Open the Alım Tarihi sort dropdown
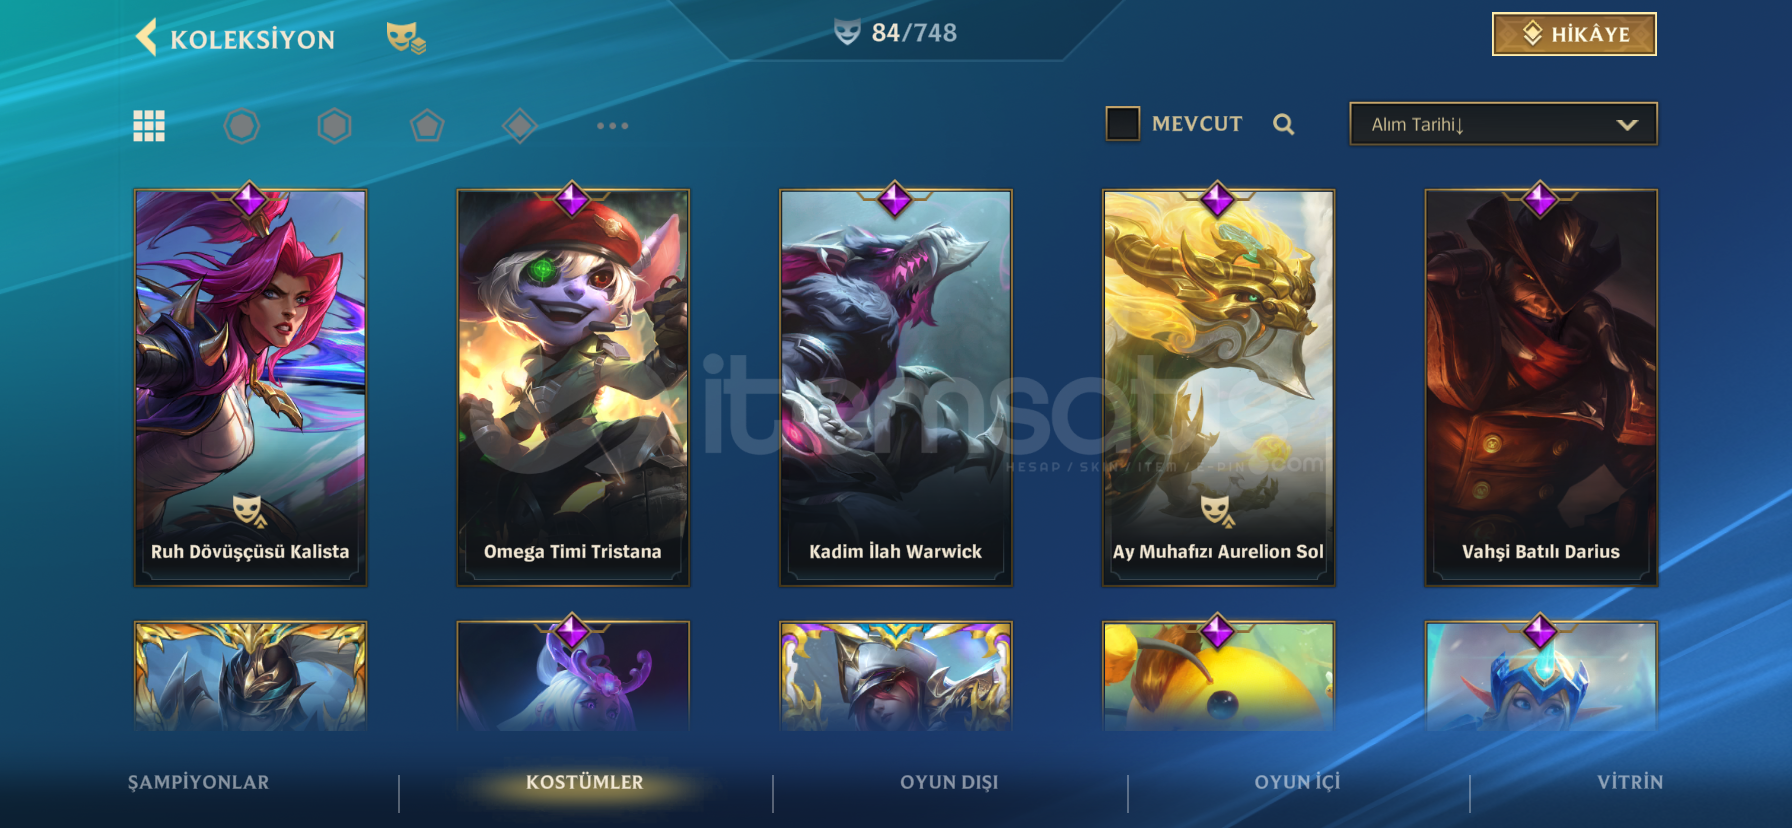 pyautogui.click(x=1503, y=124)
